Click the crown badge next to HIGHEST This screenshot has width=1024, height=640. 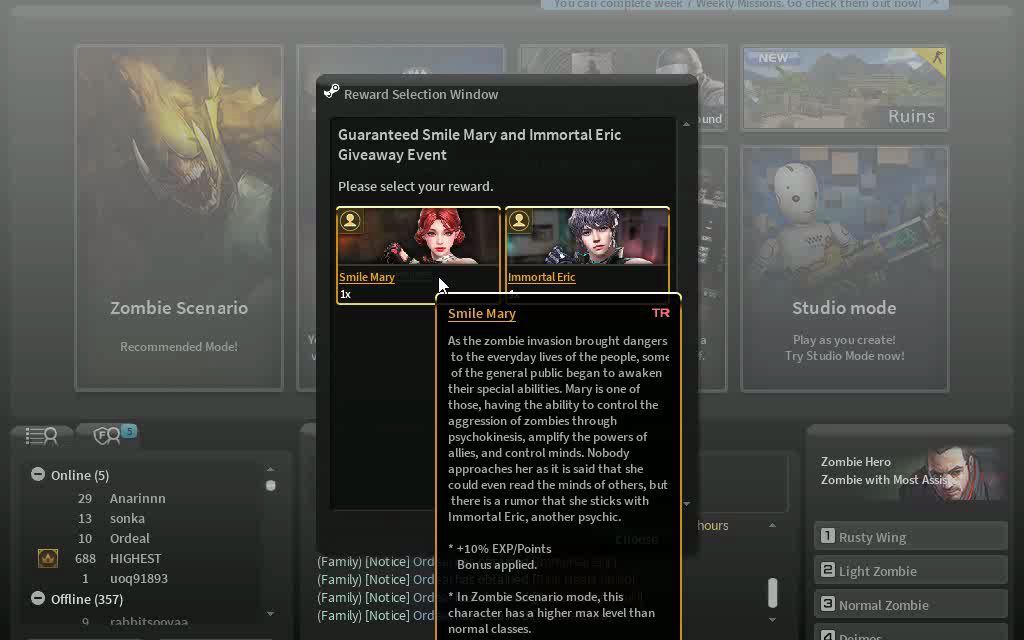coord(48,558)
